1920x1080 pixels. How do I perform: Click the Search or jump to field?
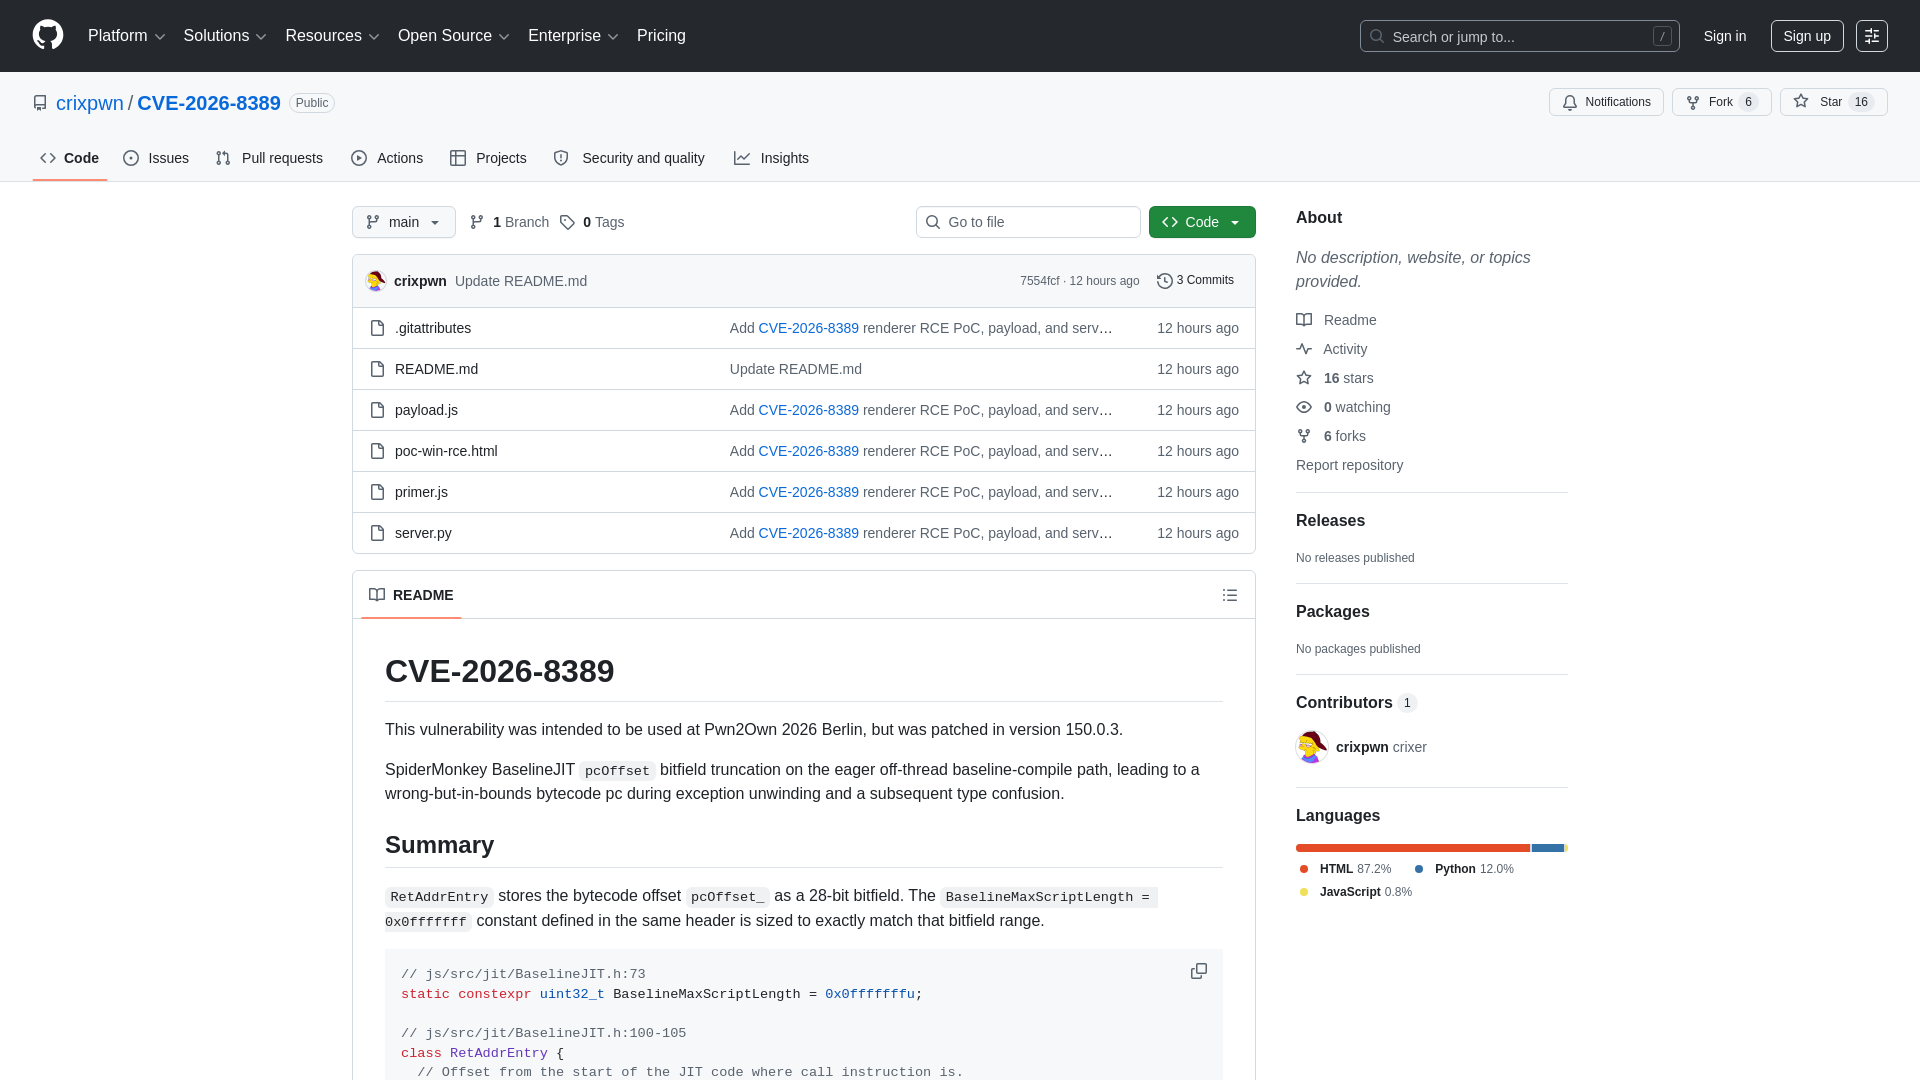(1519, 36)
